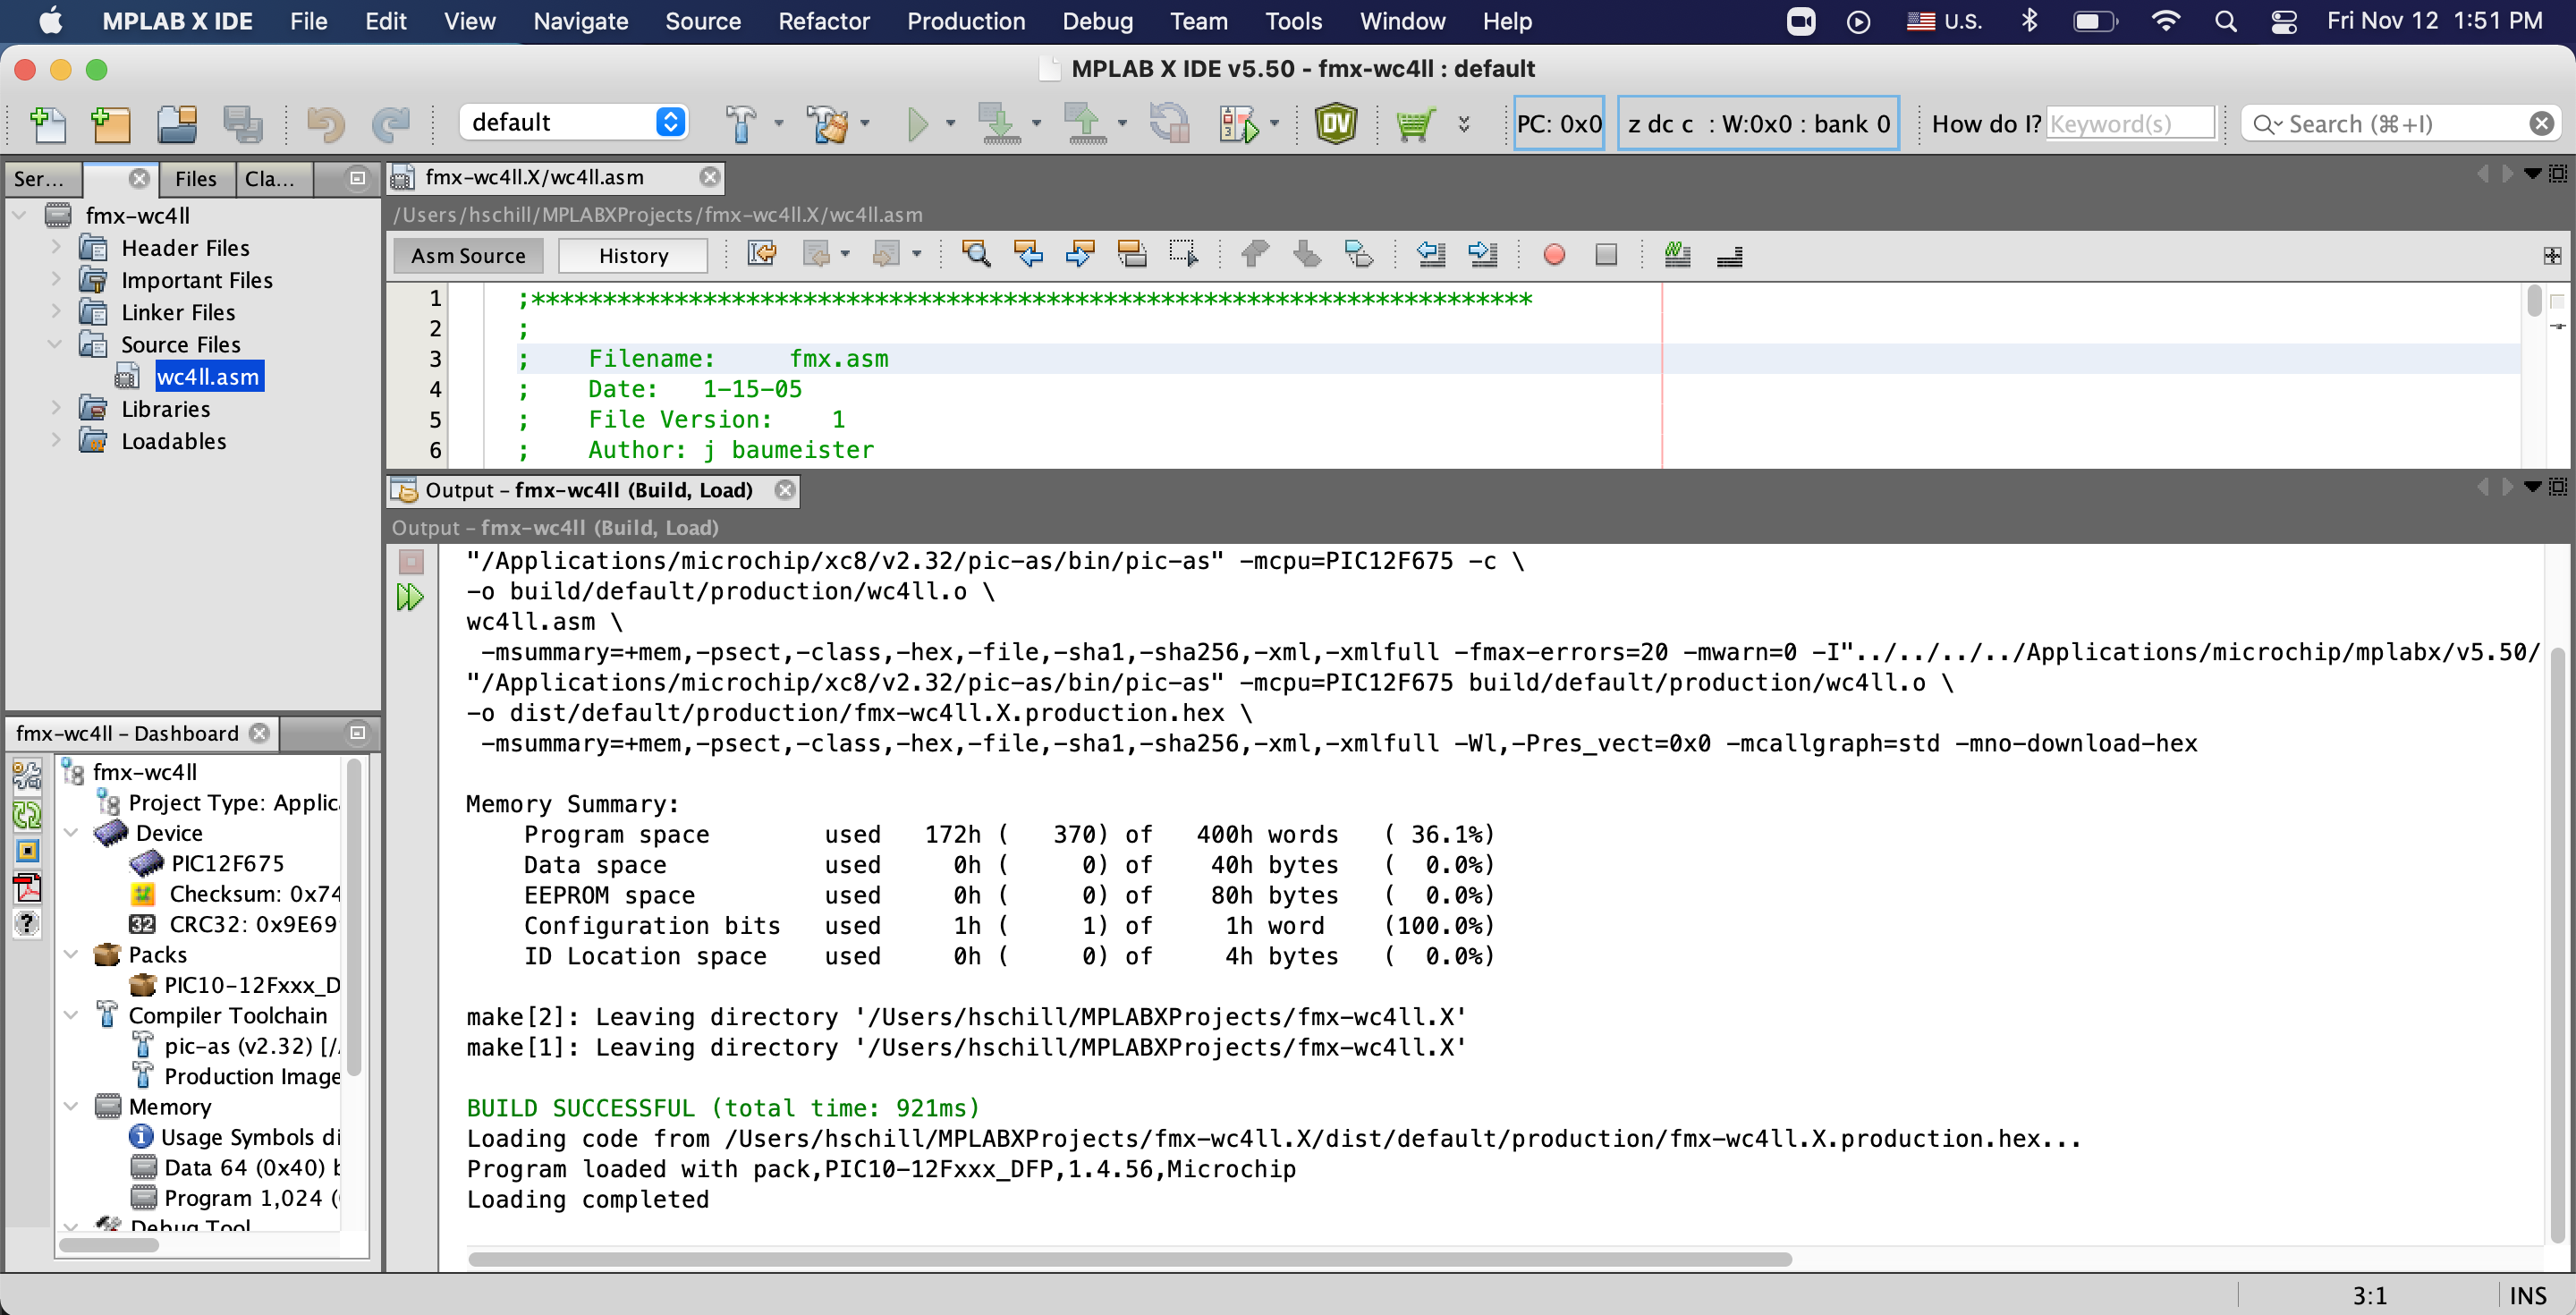Click the How do I keyword field
The width and height of the screenshot is (2576, 1315).
pyautogui.click(x=2129, y=124)
